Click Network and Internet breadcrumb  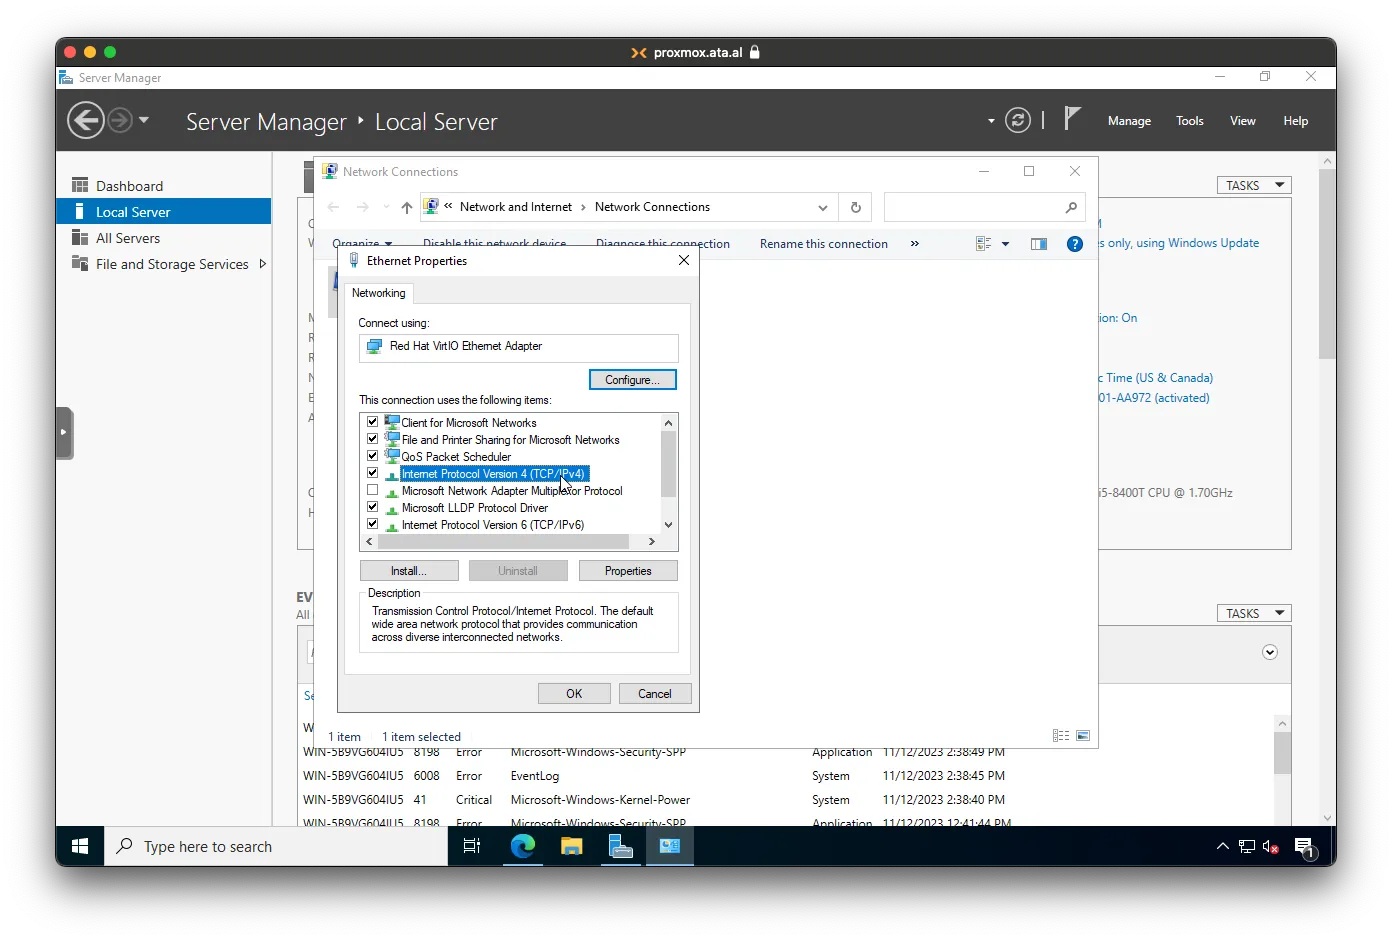[x=516, y=207]
